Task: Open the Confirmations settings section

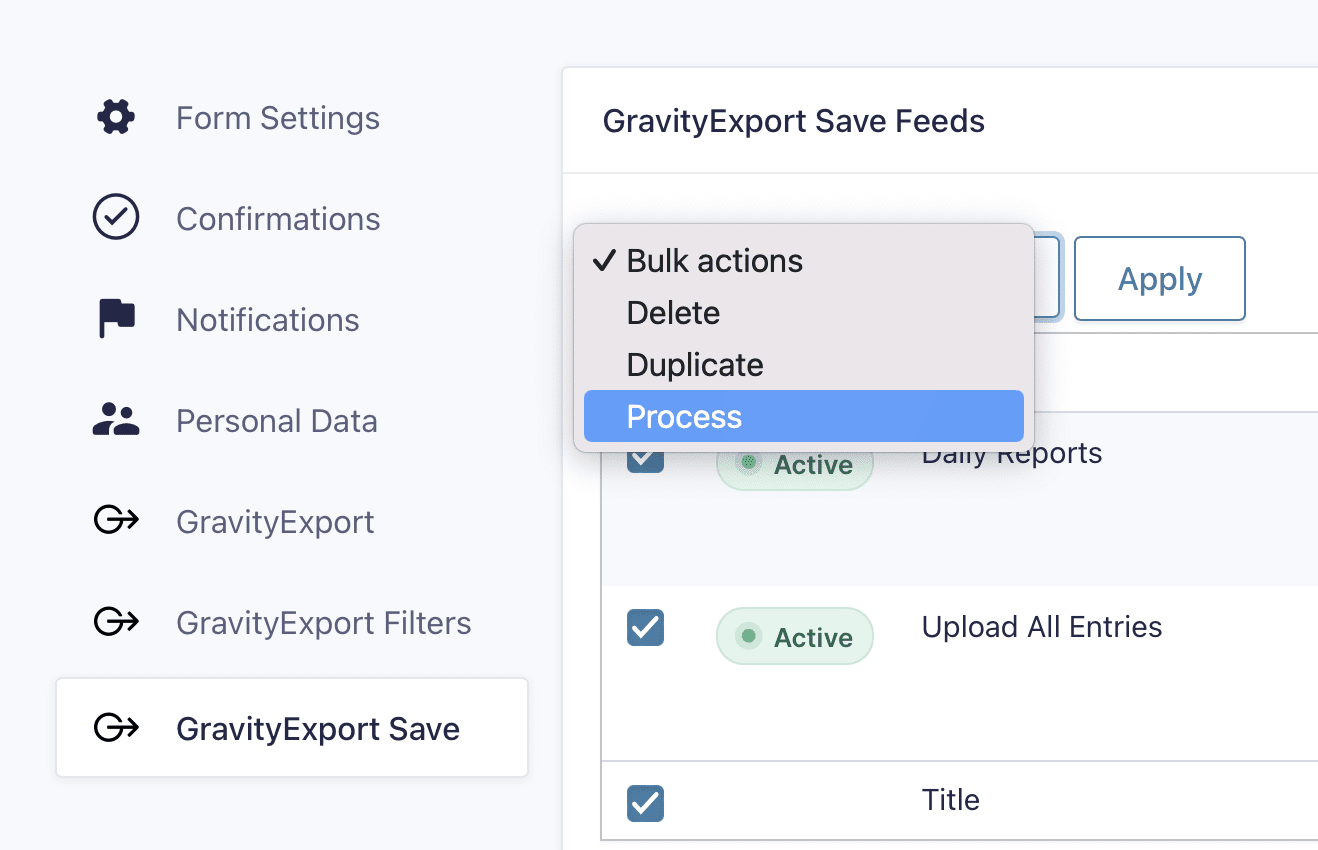Action: click(278, 218)
